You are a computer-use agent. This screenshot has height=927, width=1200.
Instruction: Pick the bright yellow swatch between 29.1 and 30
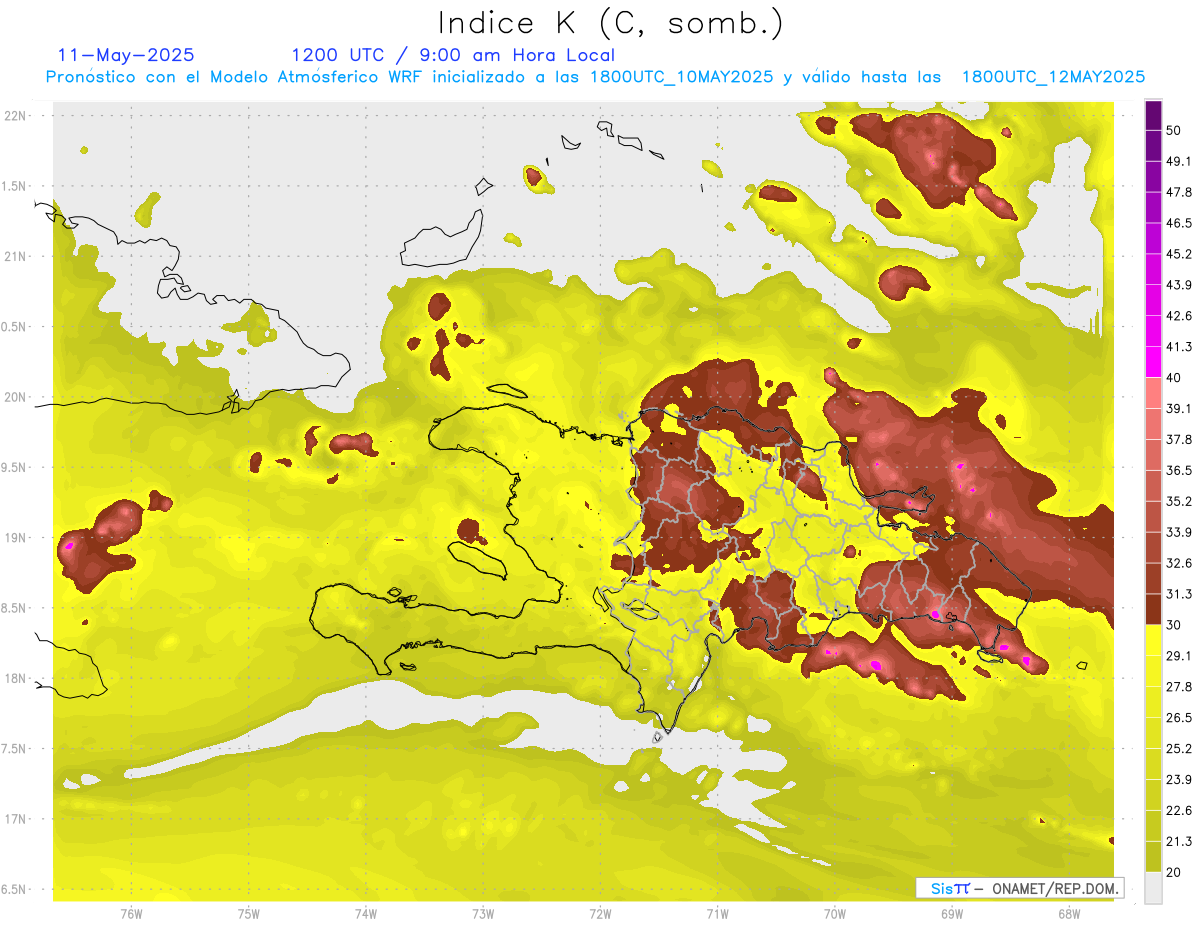1153,641
